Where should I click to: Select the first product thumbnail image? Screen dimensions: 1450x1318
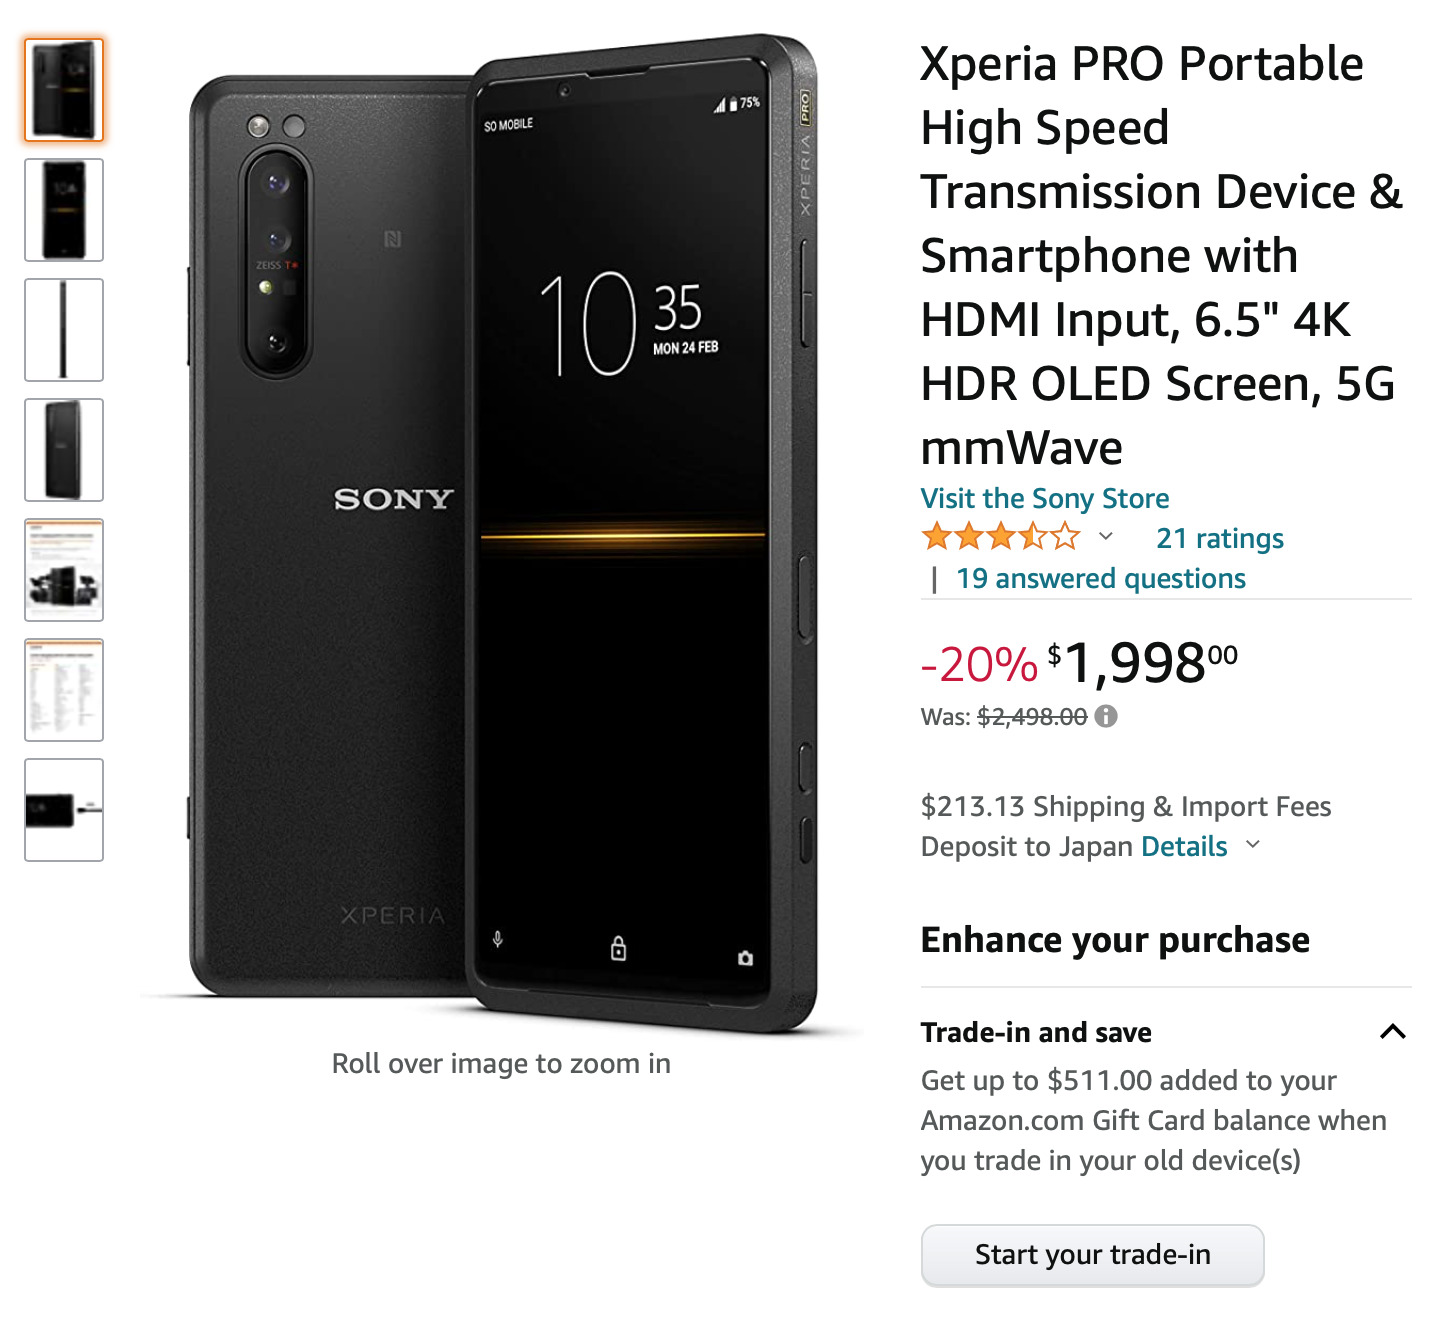(64, 90)
